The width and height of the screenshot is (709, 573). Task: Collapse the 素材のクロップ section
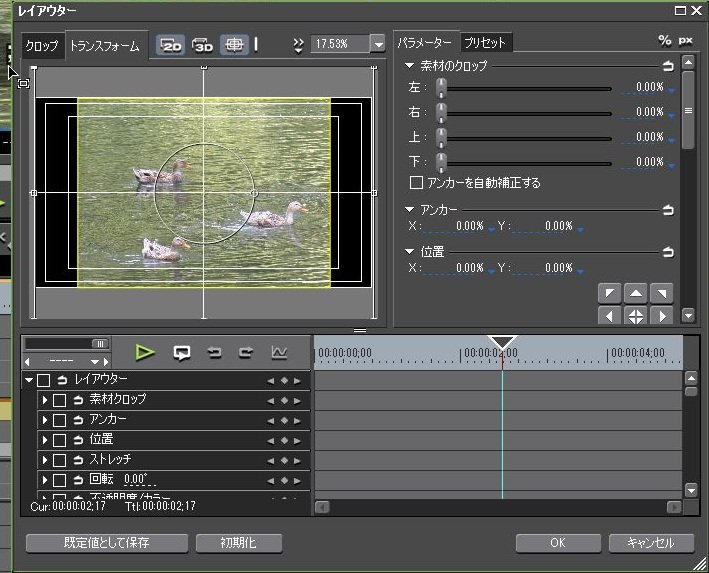tap(409, 66)
